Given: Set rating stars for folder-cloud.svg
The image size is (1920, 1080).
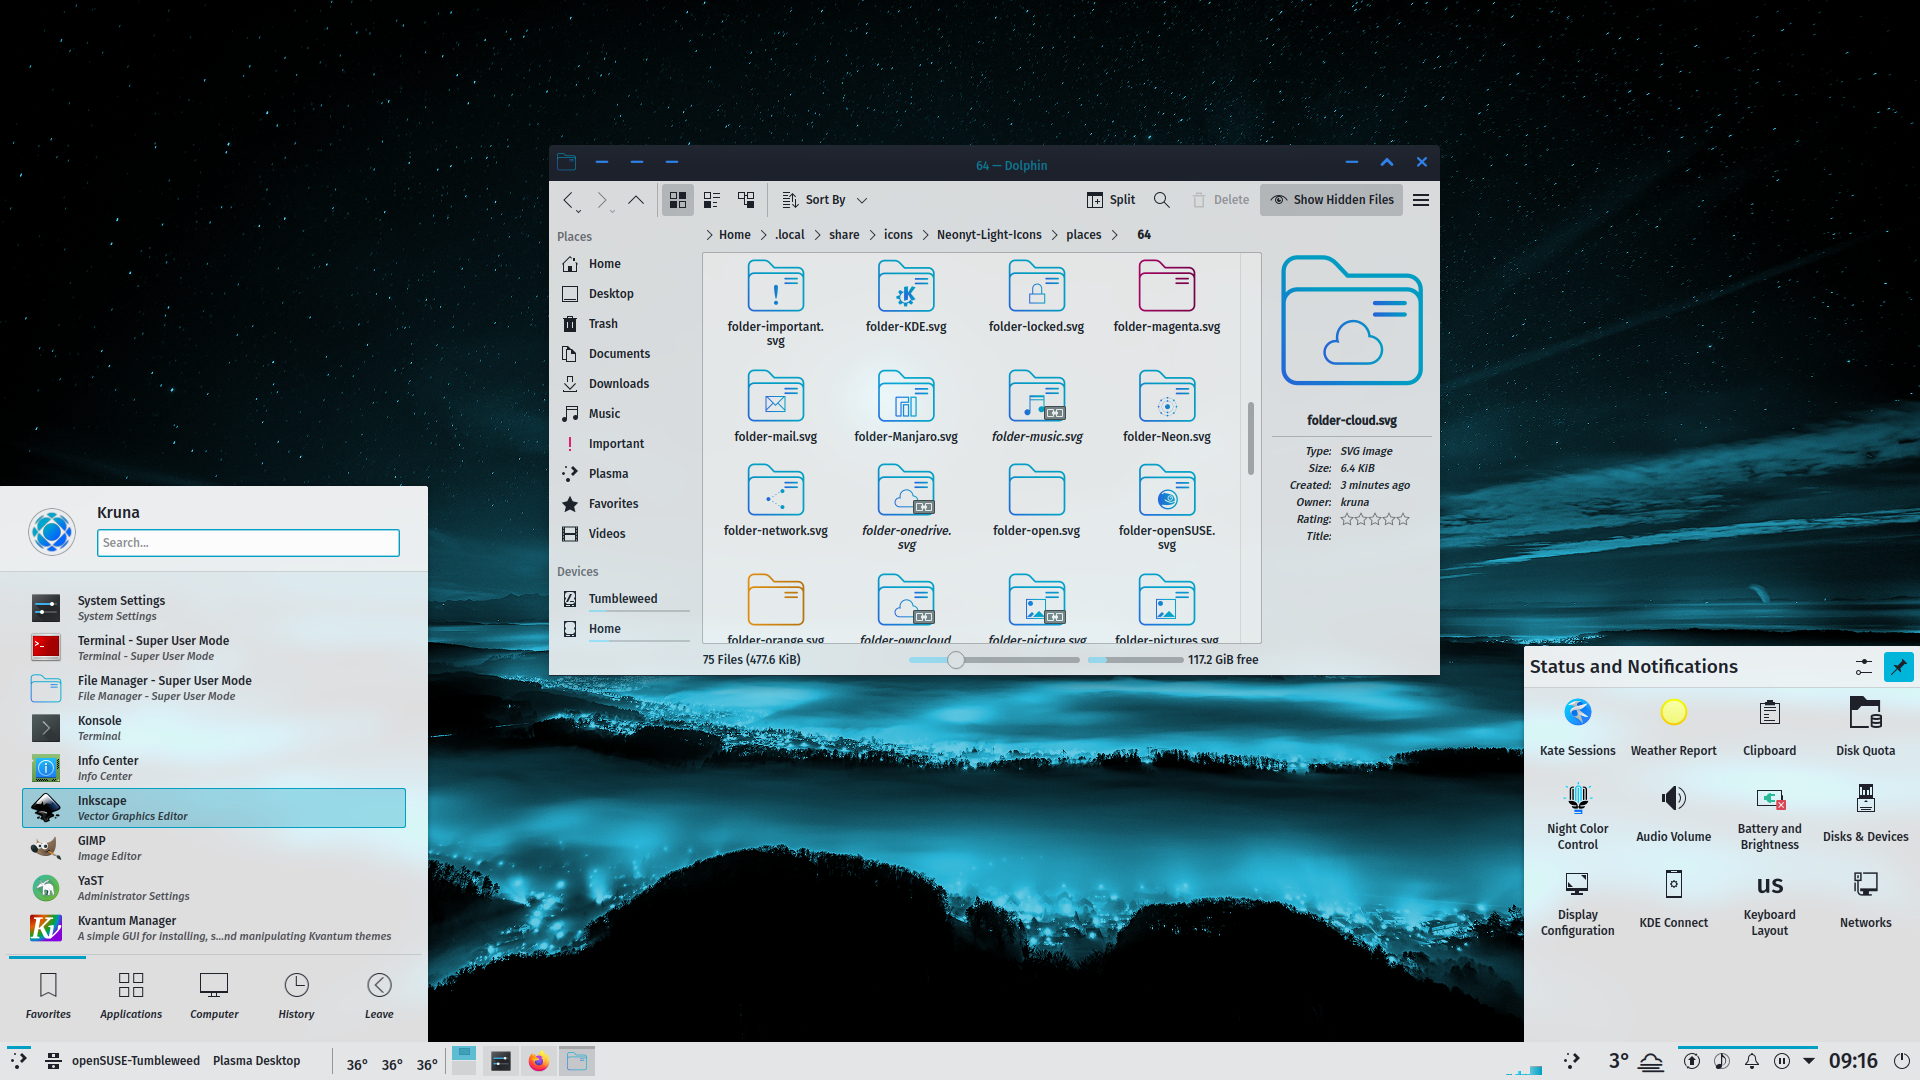Looking at the screenshot, I should click(1375, 520).
